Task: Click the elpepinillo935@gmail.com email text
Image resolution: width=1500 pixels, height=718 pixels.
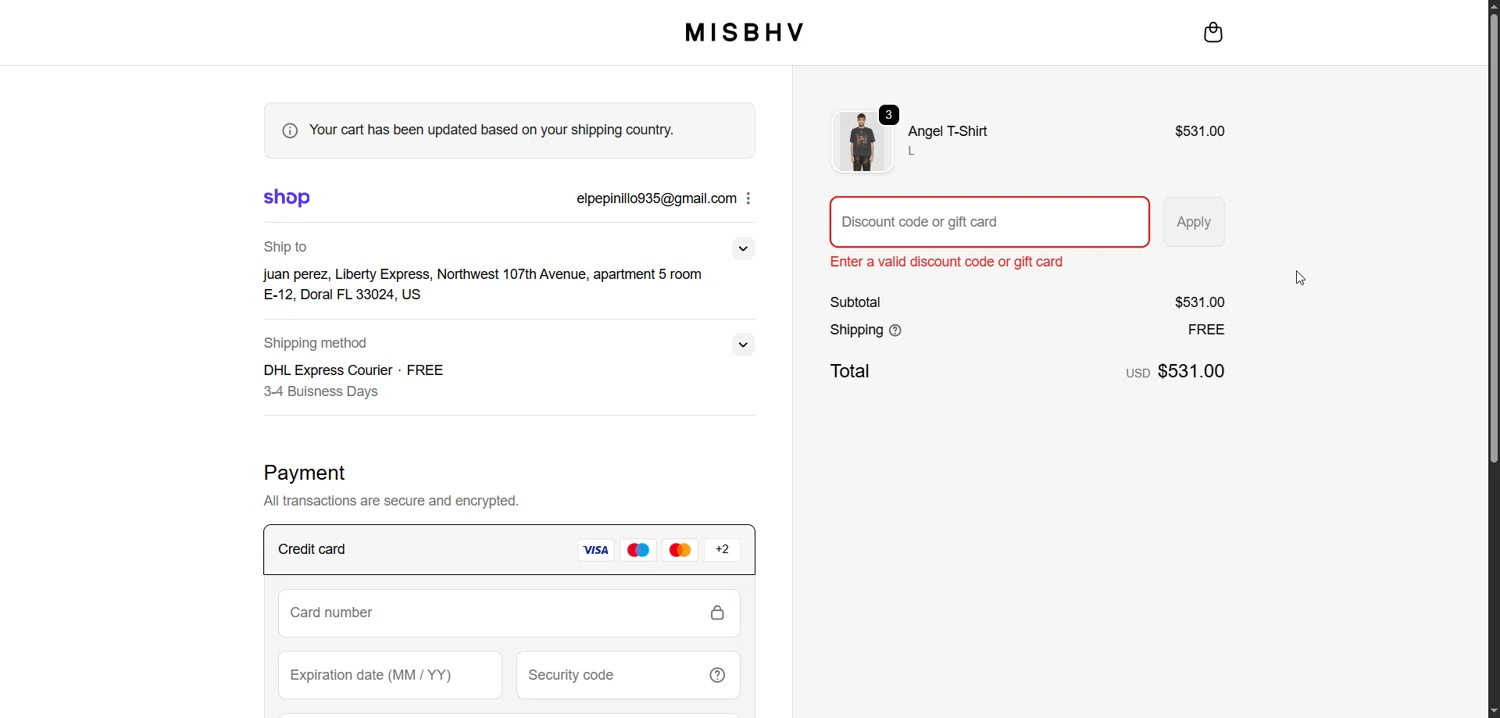Action: point(657,199)
